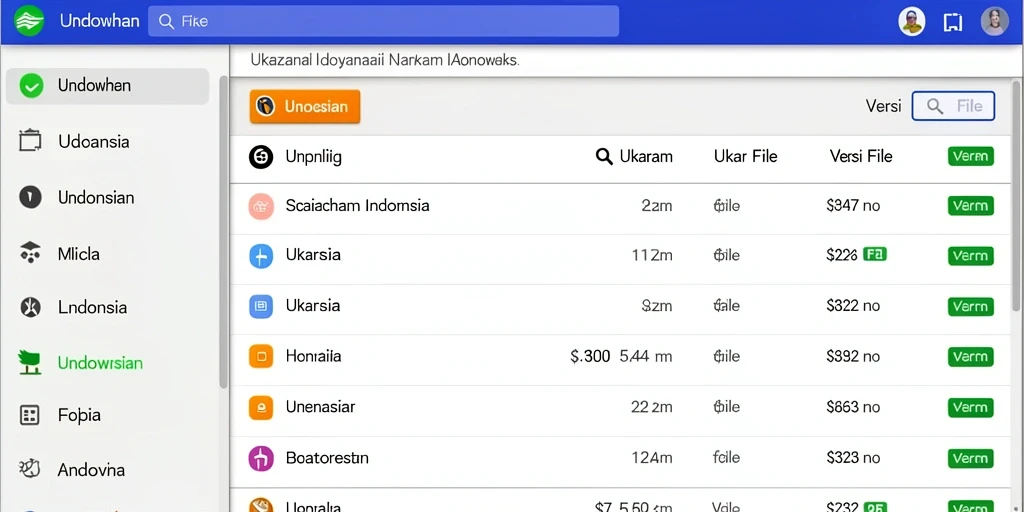Click the Undowhan app title
The width and height of the screenshot is (1024, 512).
(x=99, y=22)
